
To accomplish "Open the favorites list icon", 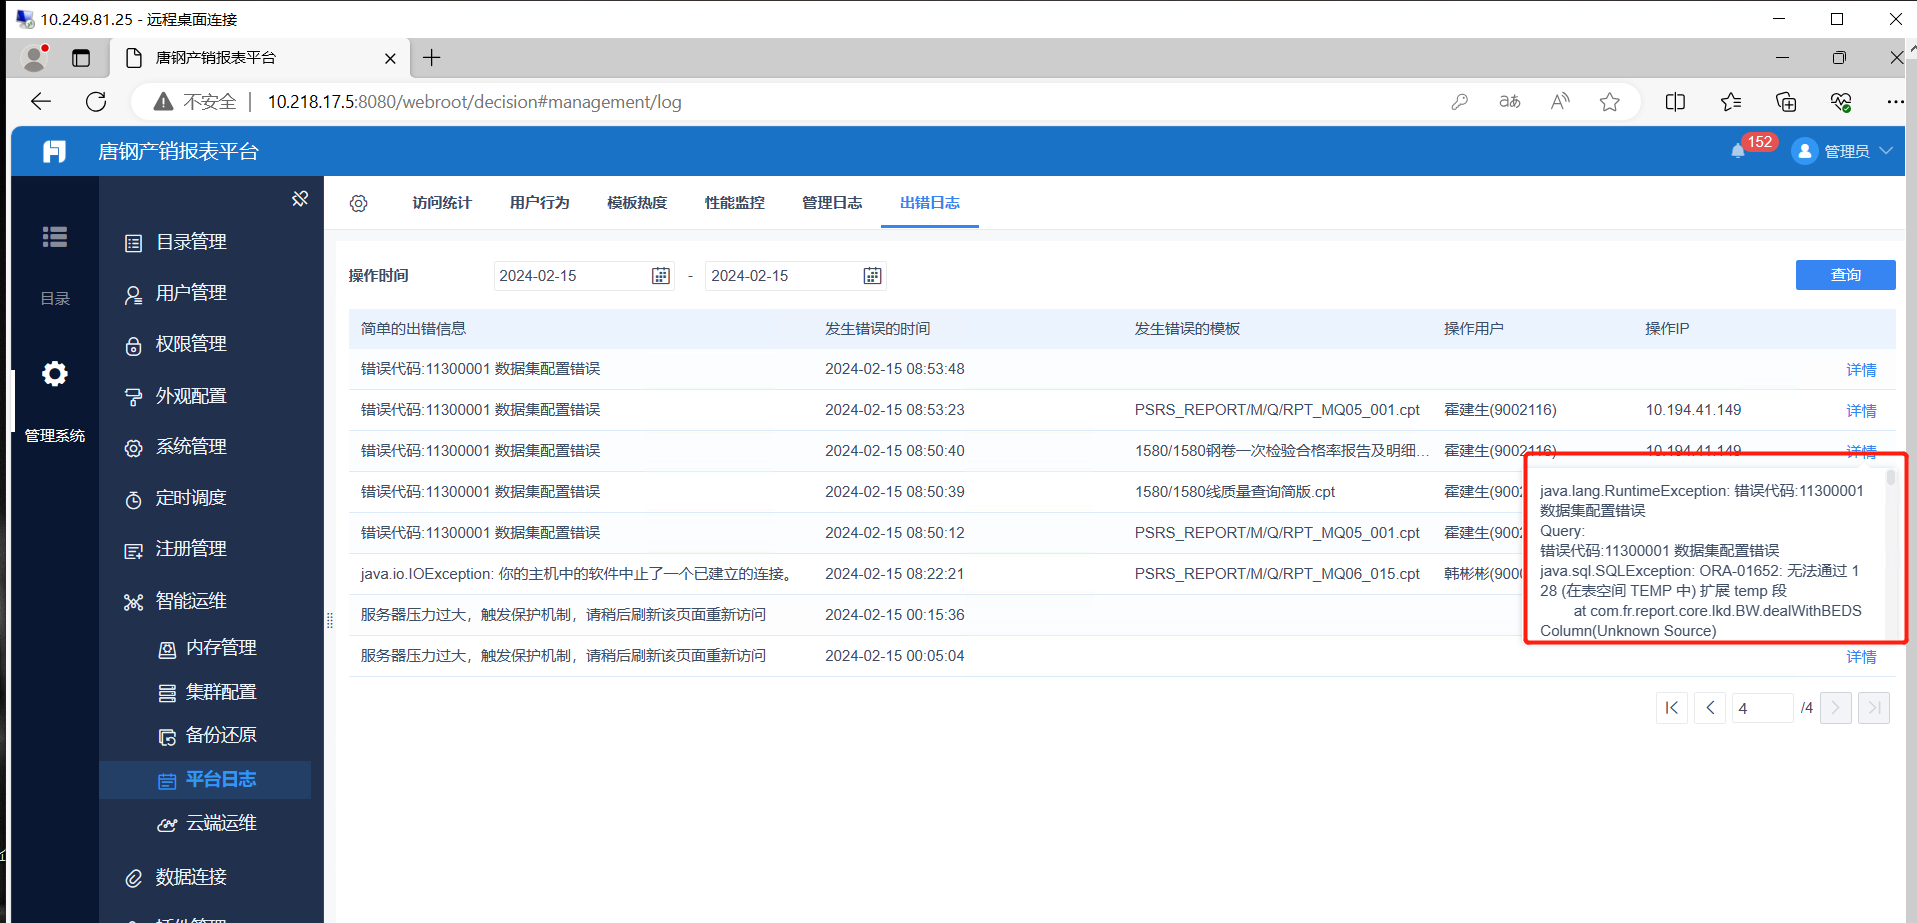I will point(1731,102).
